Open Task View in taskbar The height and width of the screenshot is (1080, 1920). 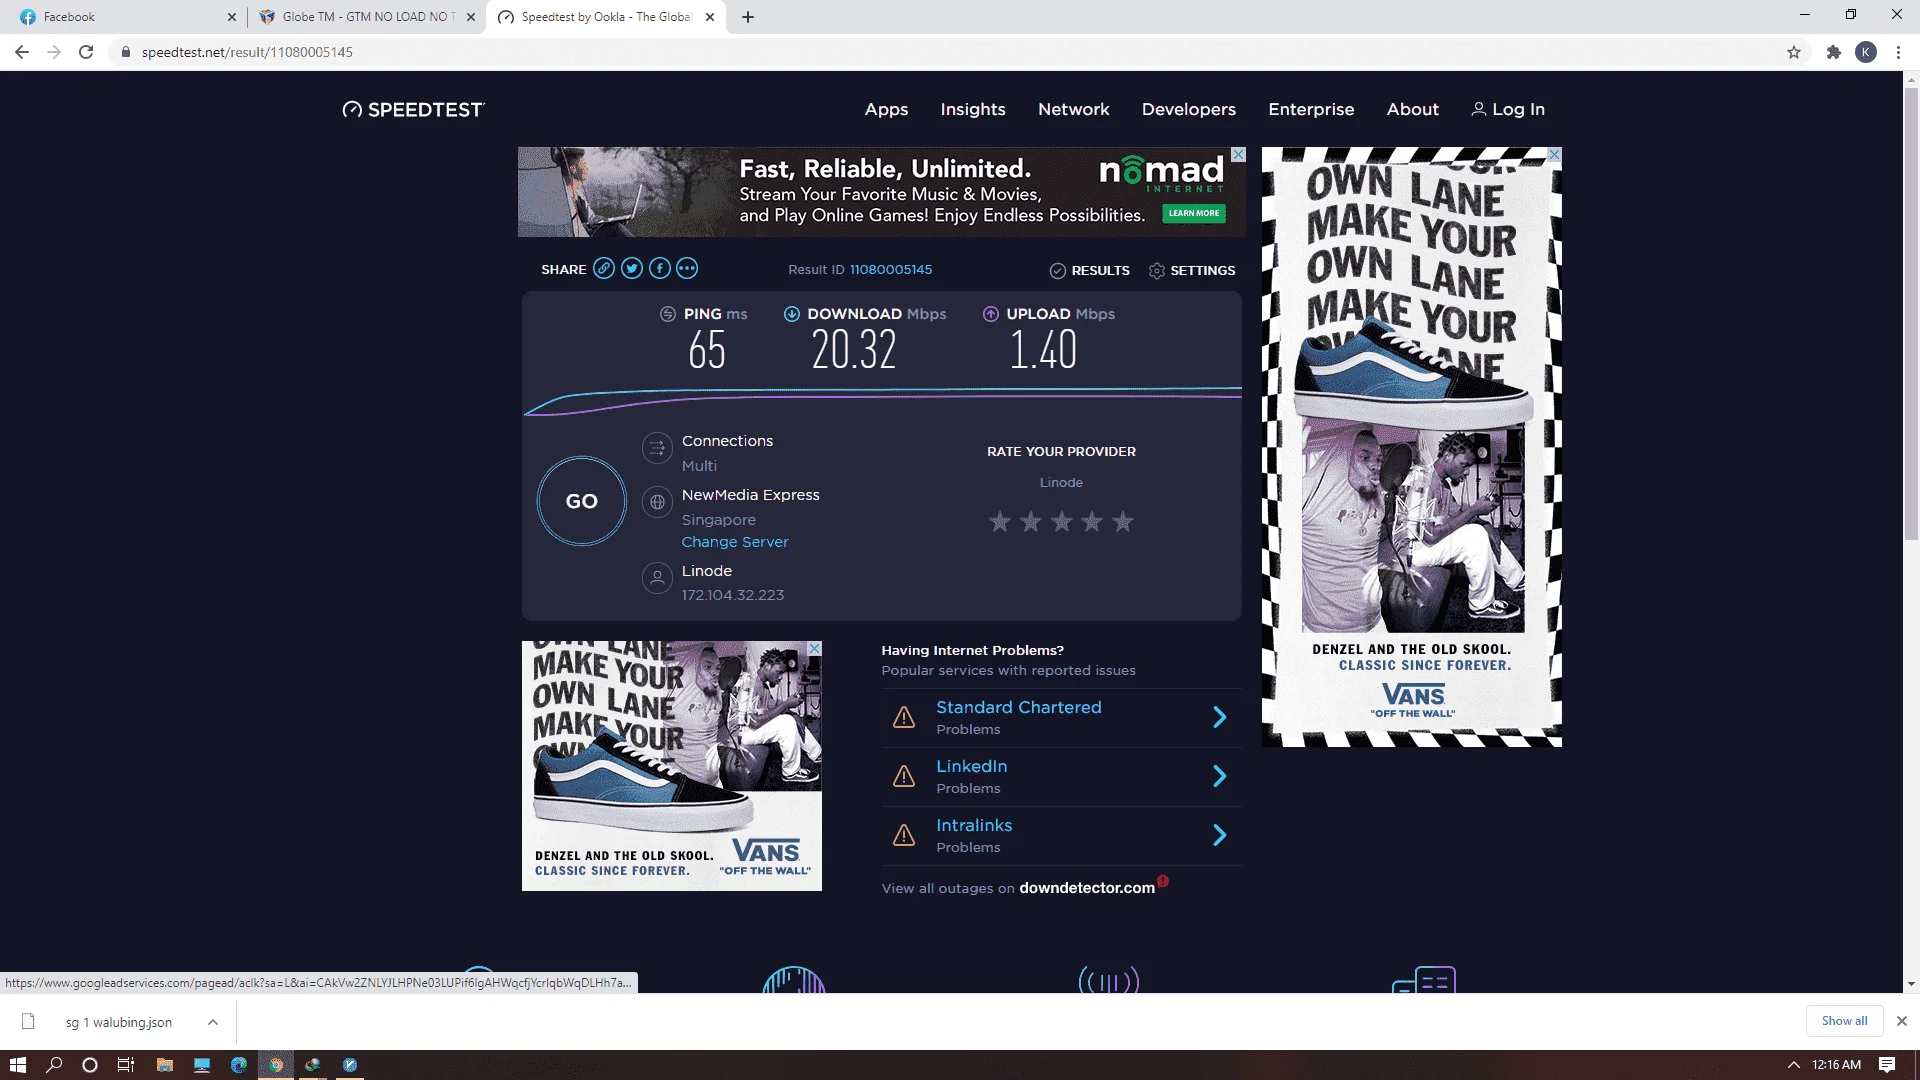[x=126, y=1065]
